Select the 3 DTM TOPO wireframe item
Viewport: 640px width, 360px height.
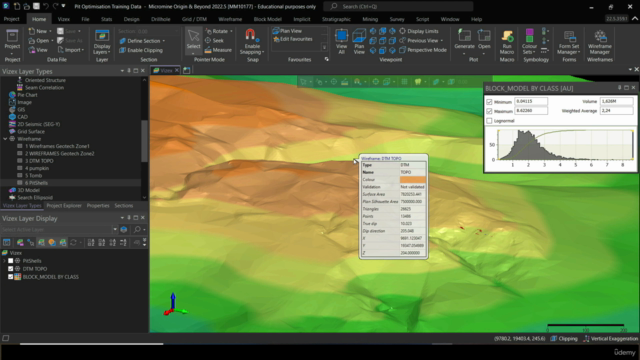point(39,161)
